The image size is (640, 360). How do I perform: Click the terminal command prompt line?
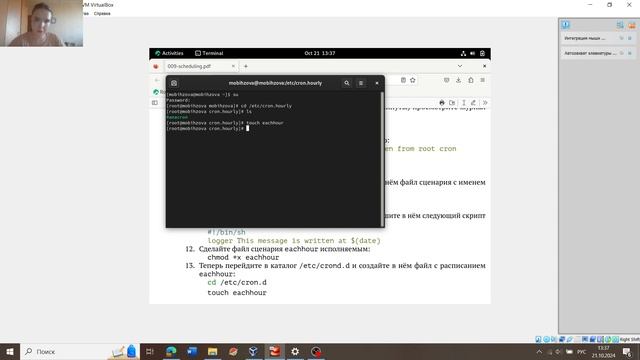click(x=207, y=128)
